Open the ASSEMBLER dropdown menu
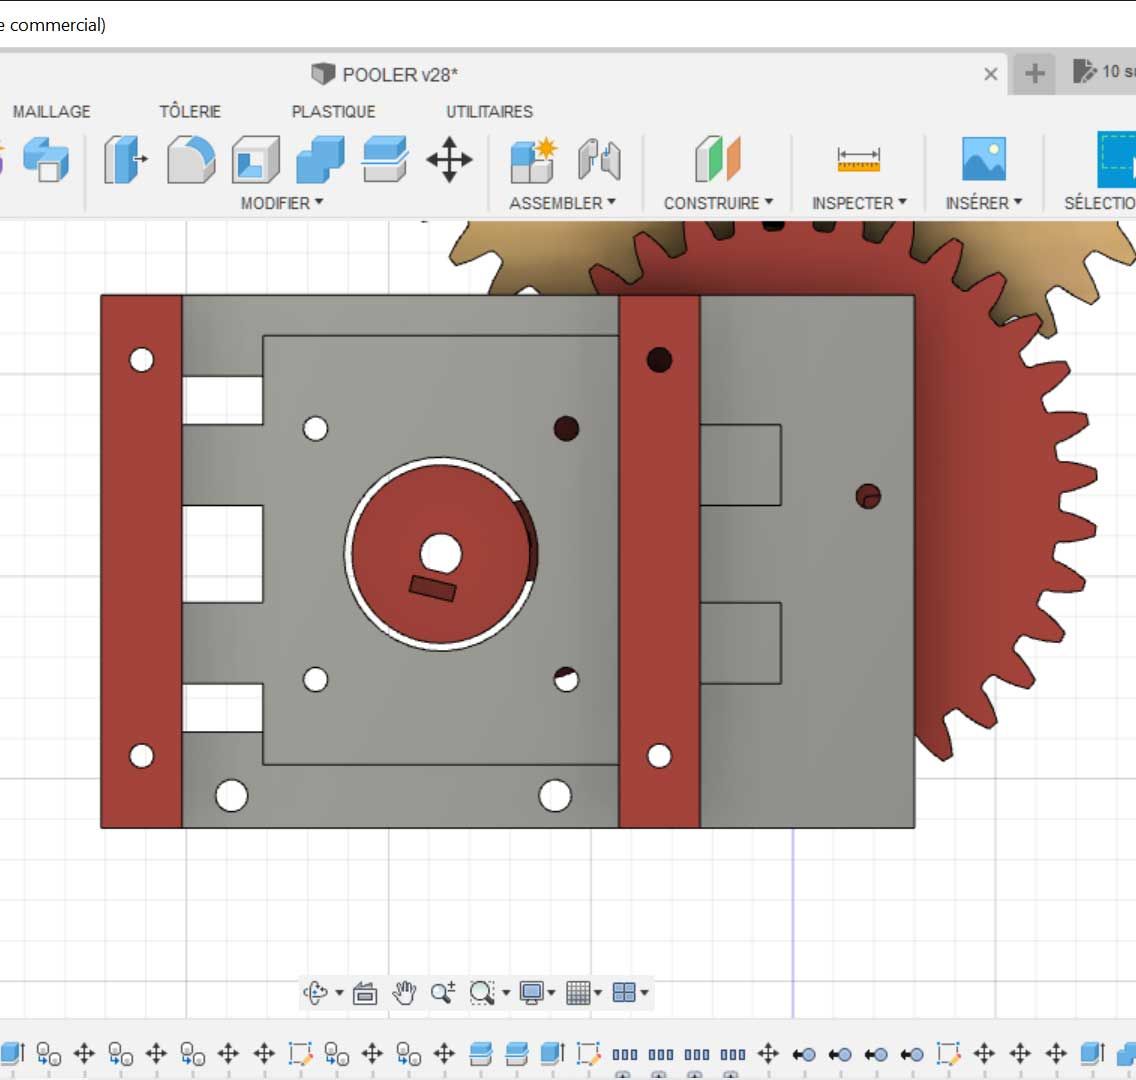Image resolution: width=1136 pixels, height=1080 pixels. coord(562,203)
